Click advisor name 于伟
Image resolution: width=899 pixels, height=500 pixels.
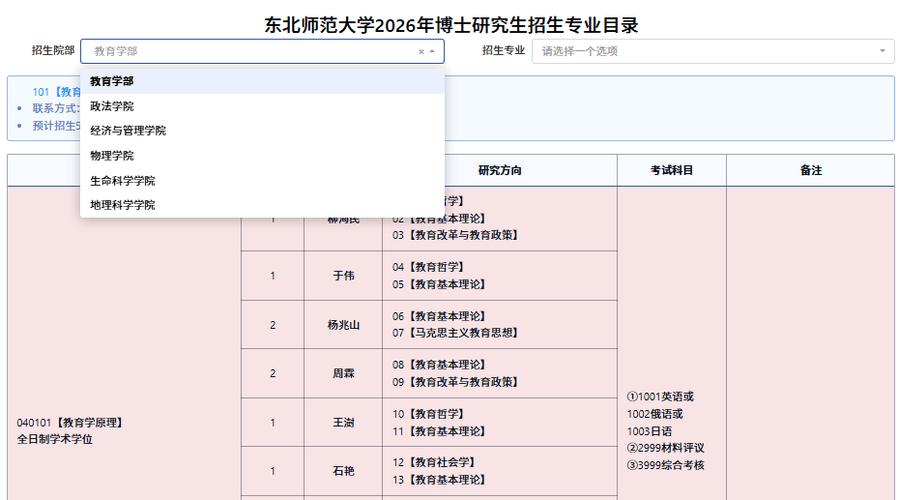[343, 276]
